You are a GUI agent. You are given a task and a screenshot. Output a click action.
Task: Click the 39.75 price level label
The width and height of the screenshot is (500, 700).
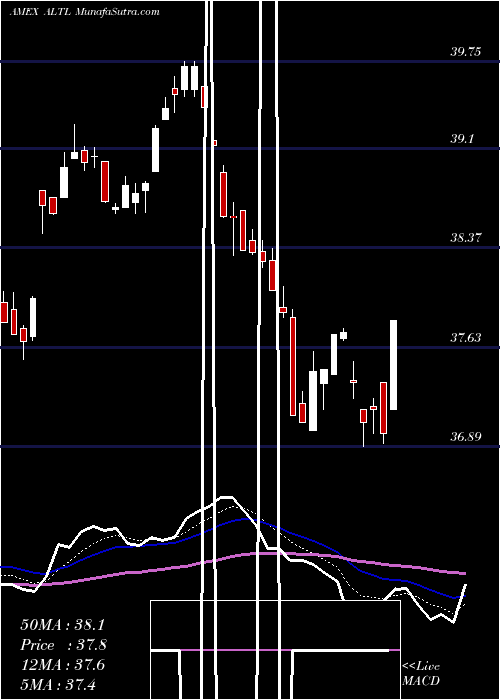[466, 52]
